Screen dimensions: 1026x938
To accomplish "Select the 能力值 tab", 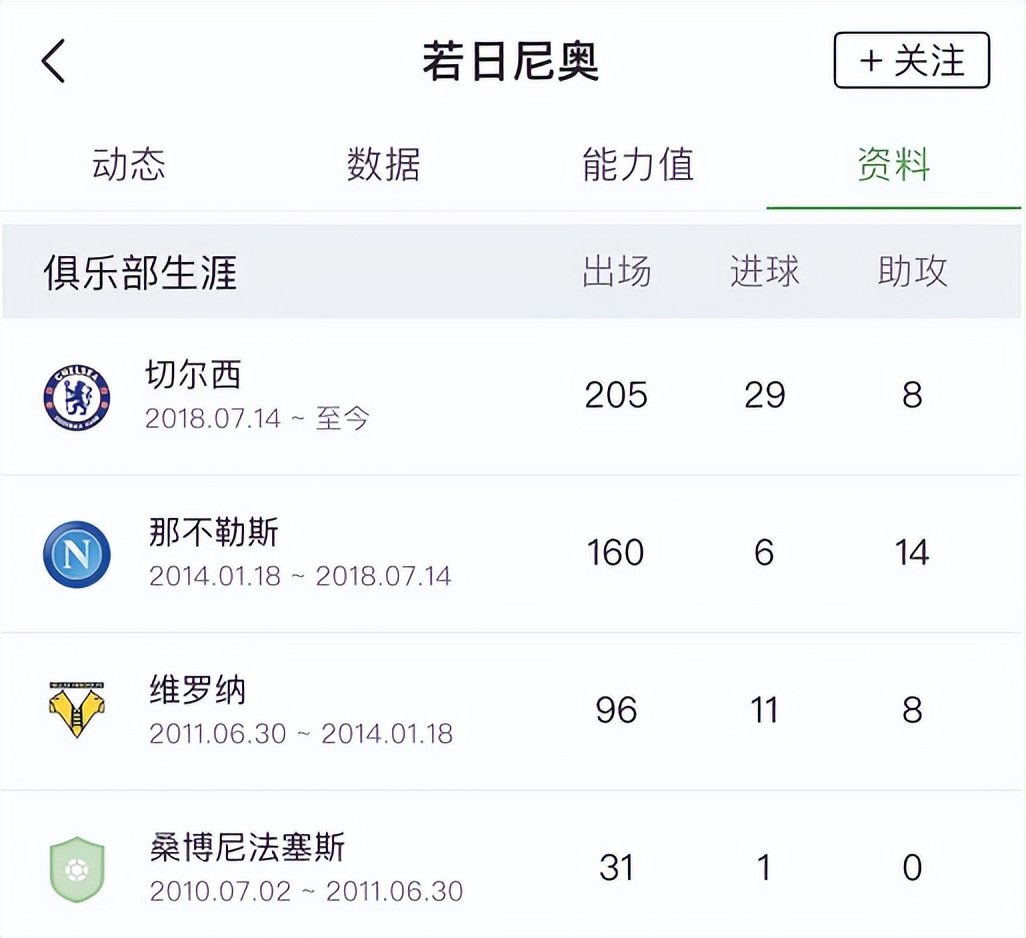I will pos(637,165).
